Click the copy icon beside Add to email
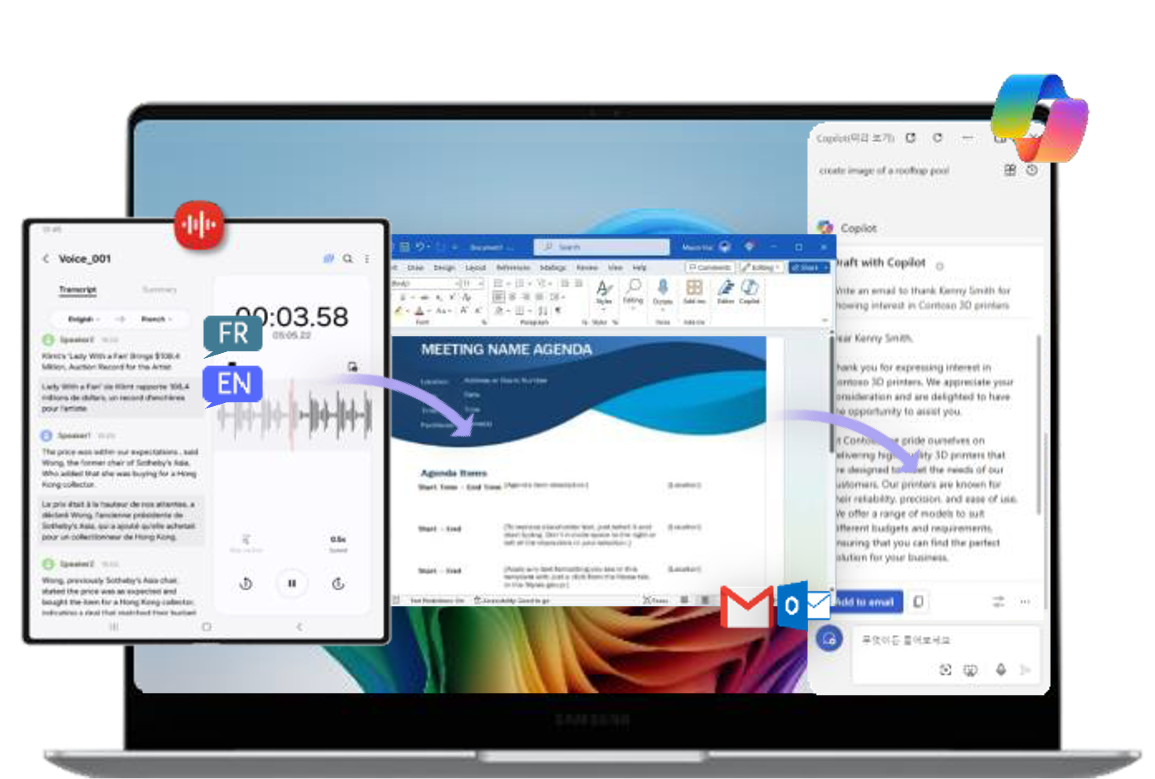The image size is (1155, 779). (918, 602)
